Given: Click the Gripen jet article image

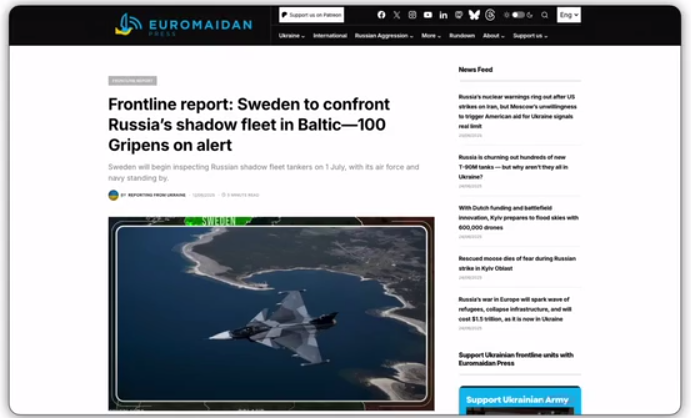Looking at the screenshot, I should tap(271, 313).
